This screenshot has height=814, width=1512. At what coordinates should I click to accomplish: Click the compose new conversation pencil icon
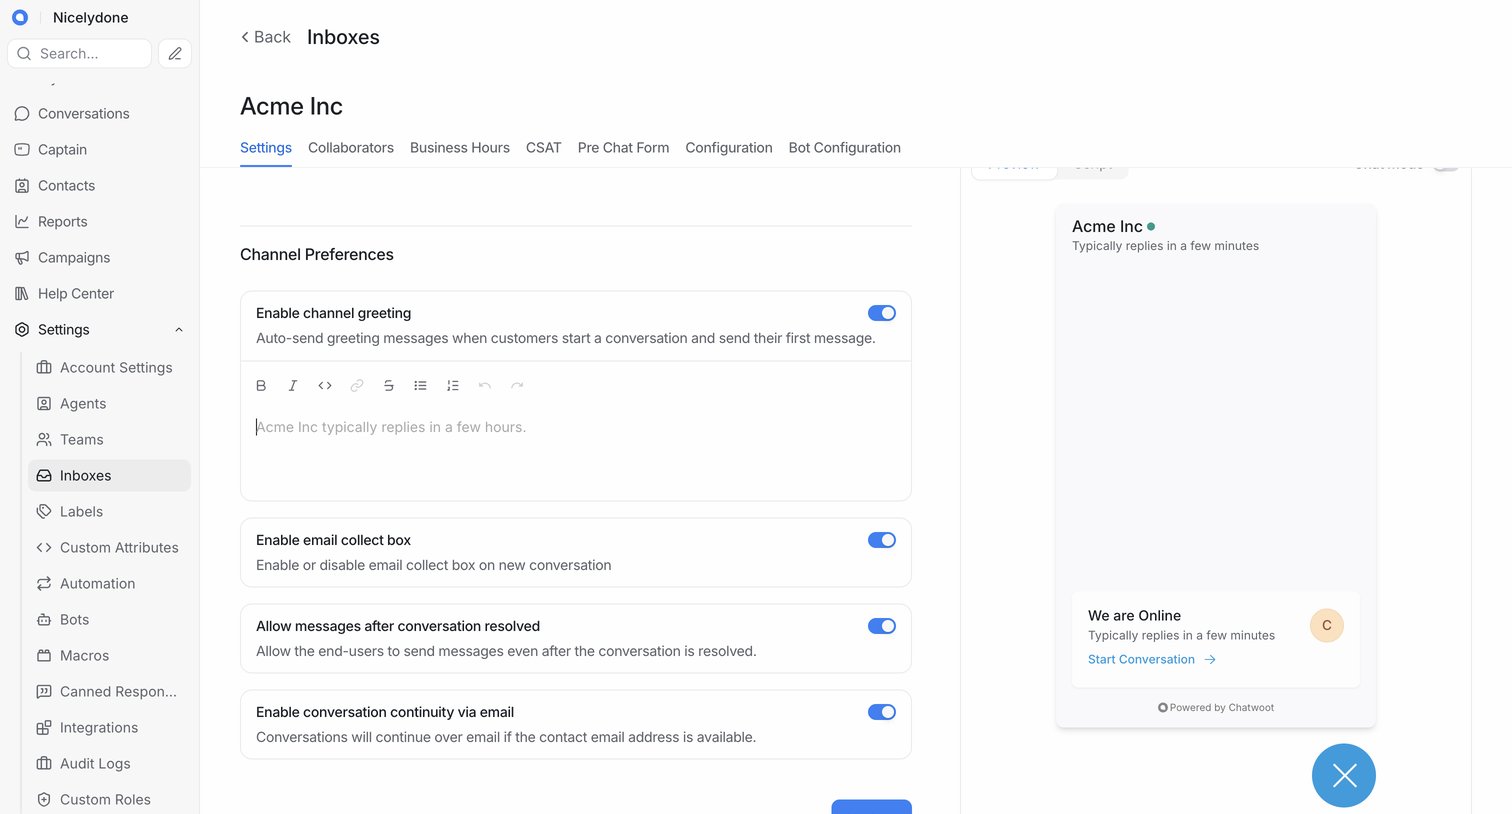pos(175,53)
